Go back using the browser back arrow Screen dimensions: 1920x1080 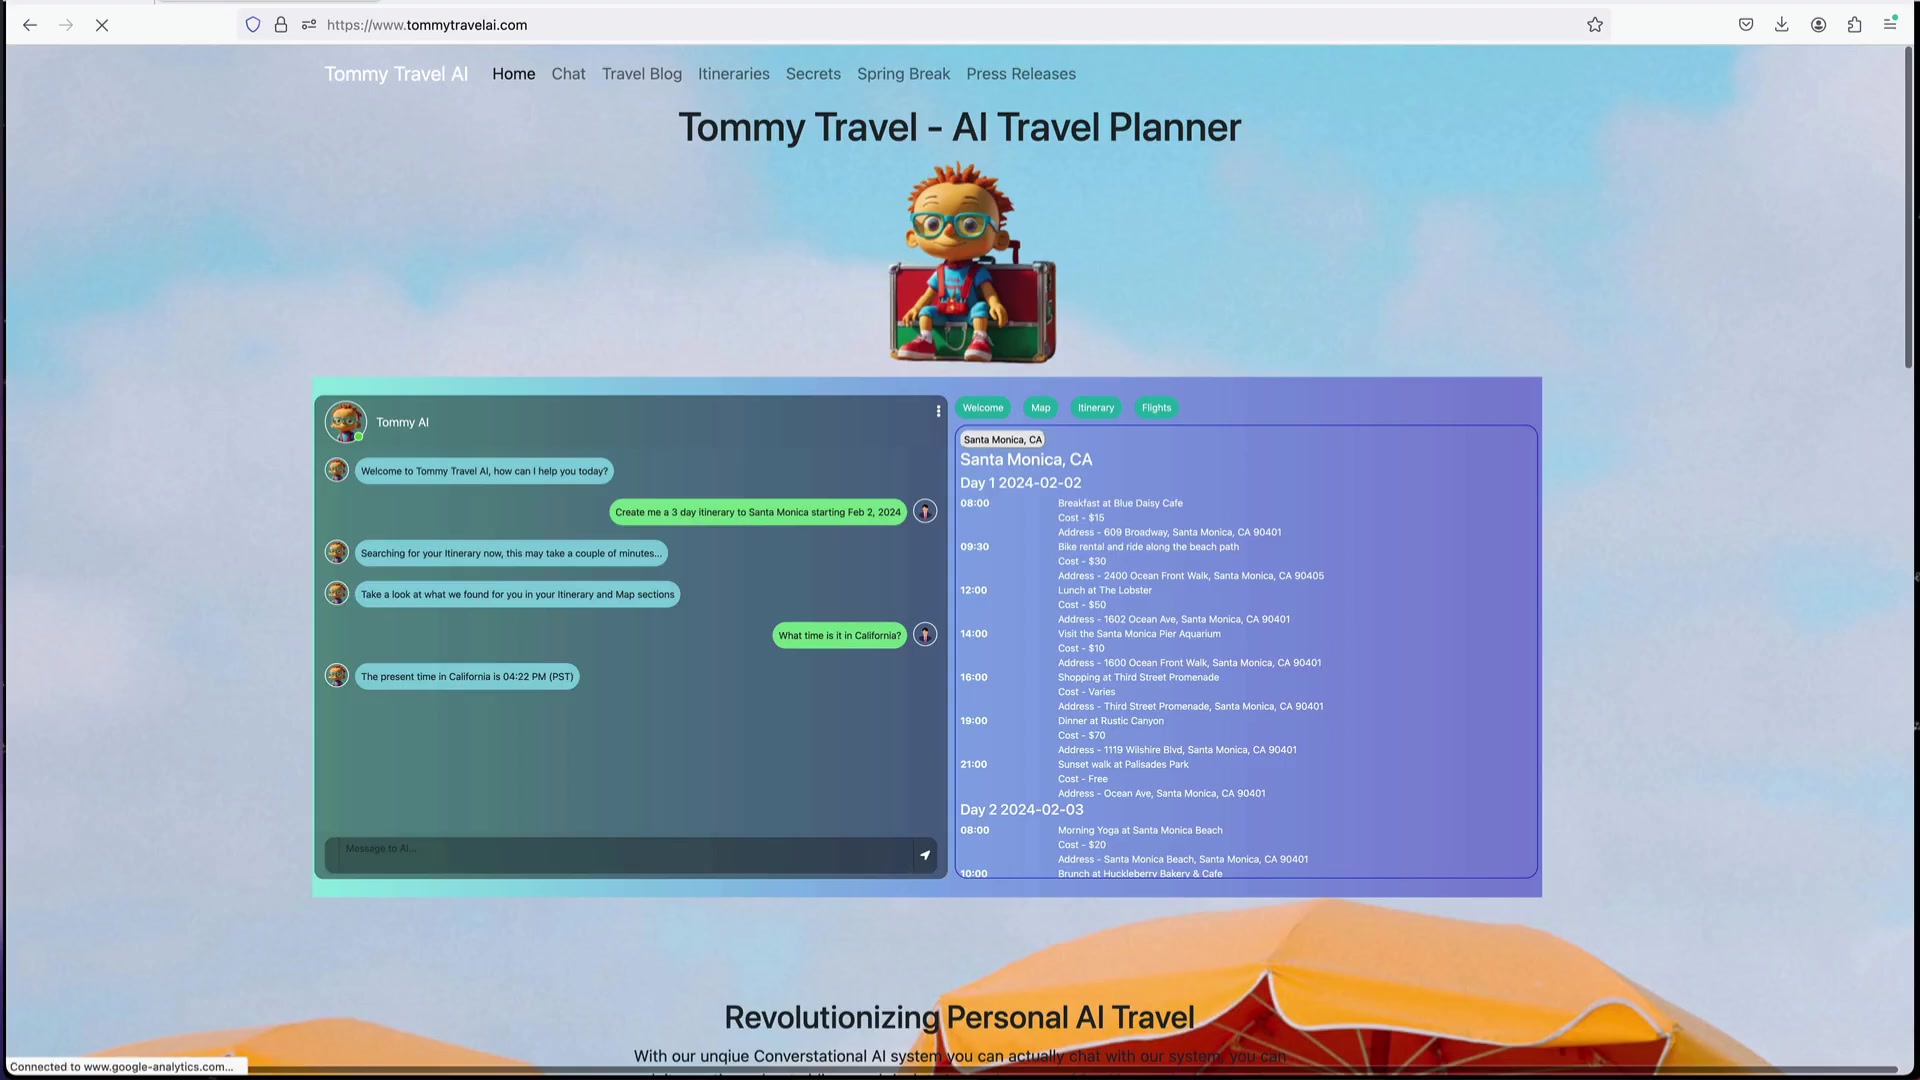(x=30, y=25)
